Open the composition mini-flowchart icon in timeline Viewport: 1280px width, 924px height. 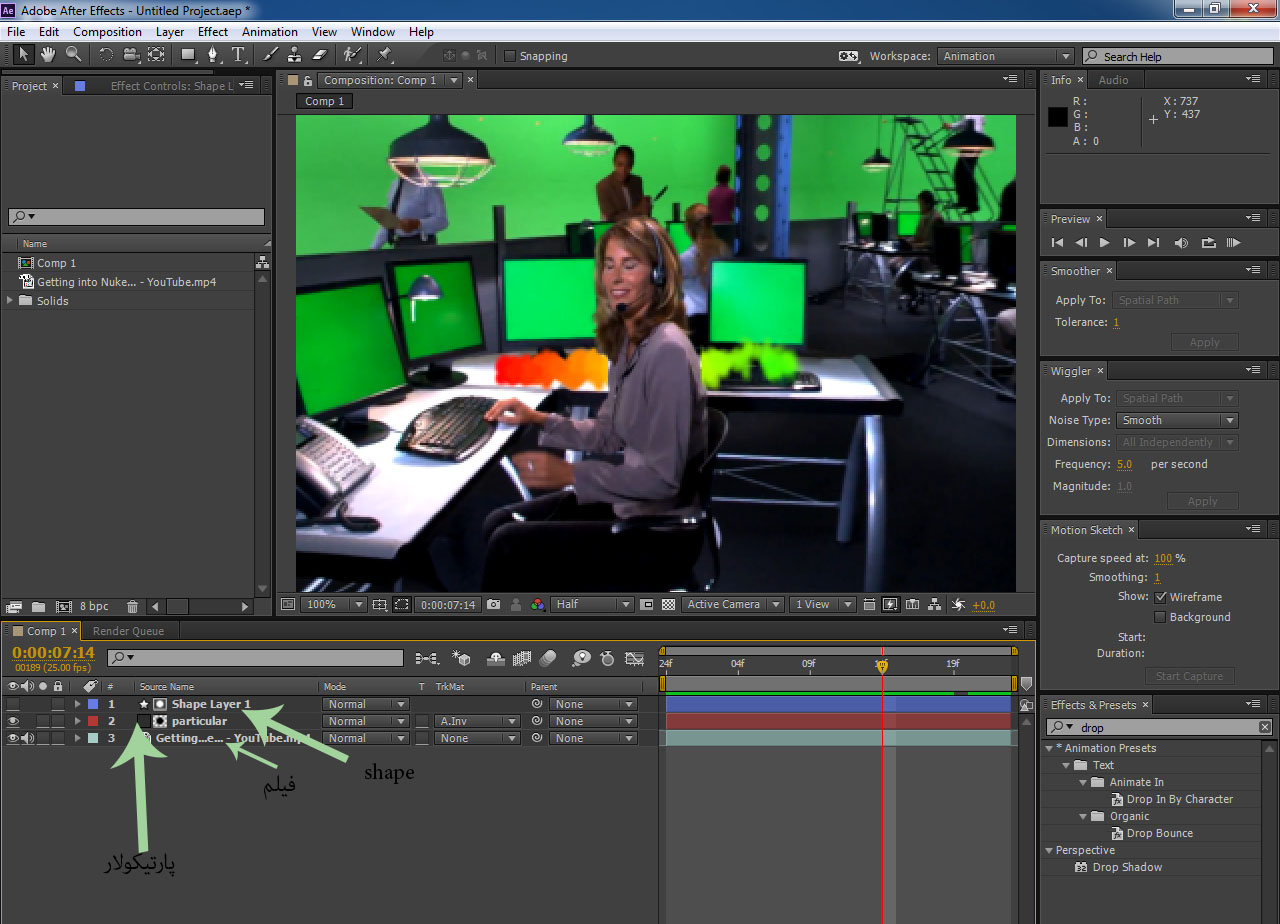coord(427,658)
